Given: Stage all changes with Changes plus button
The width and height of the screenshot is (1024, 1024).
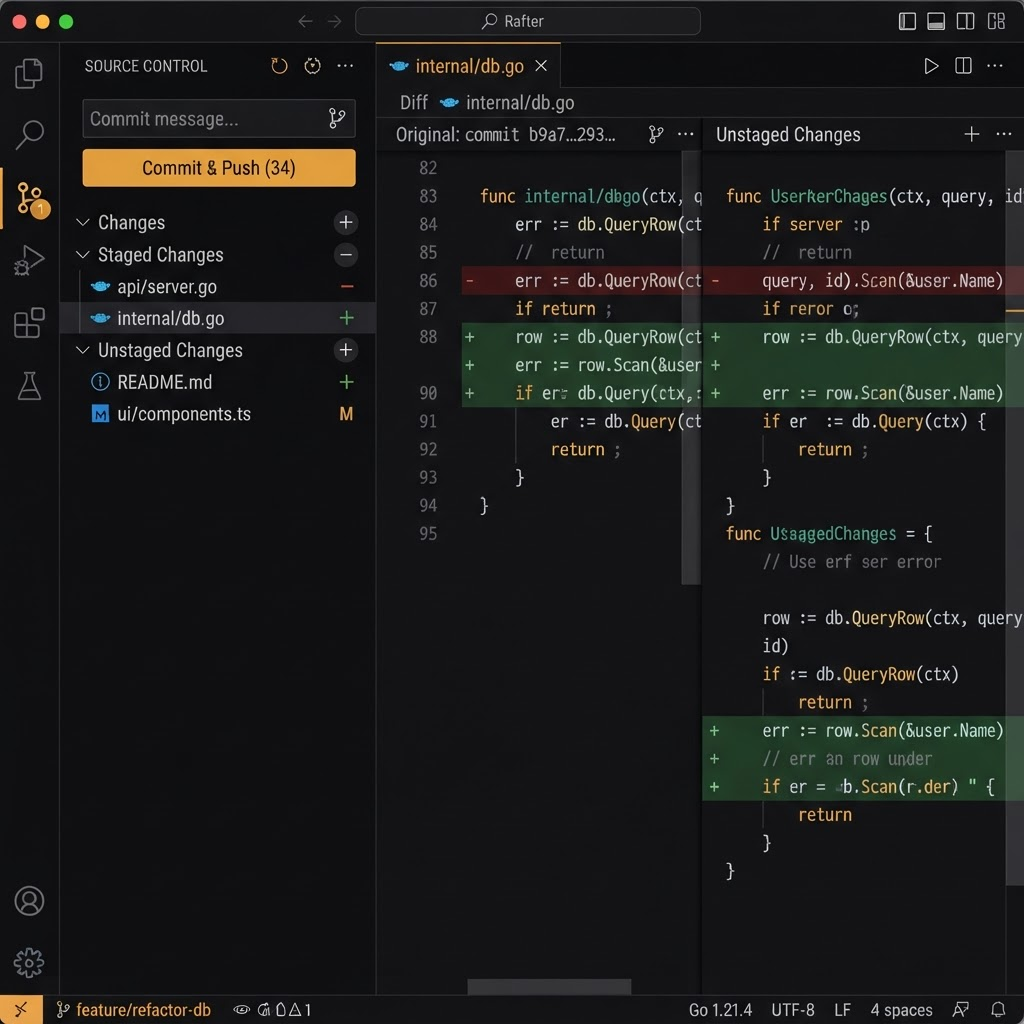Looking at the screenshot, I should tap(345, 222).
